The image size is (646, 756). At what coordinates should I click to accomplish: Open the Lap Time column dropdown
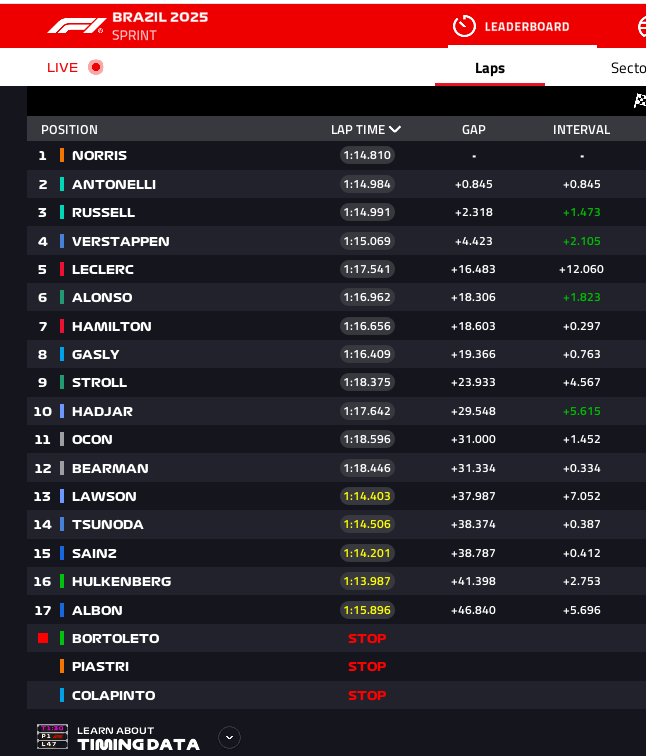(395, 129)
